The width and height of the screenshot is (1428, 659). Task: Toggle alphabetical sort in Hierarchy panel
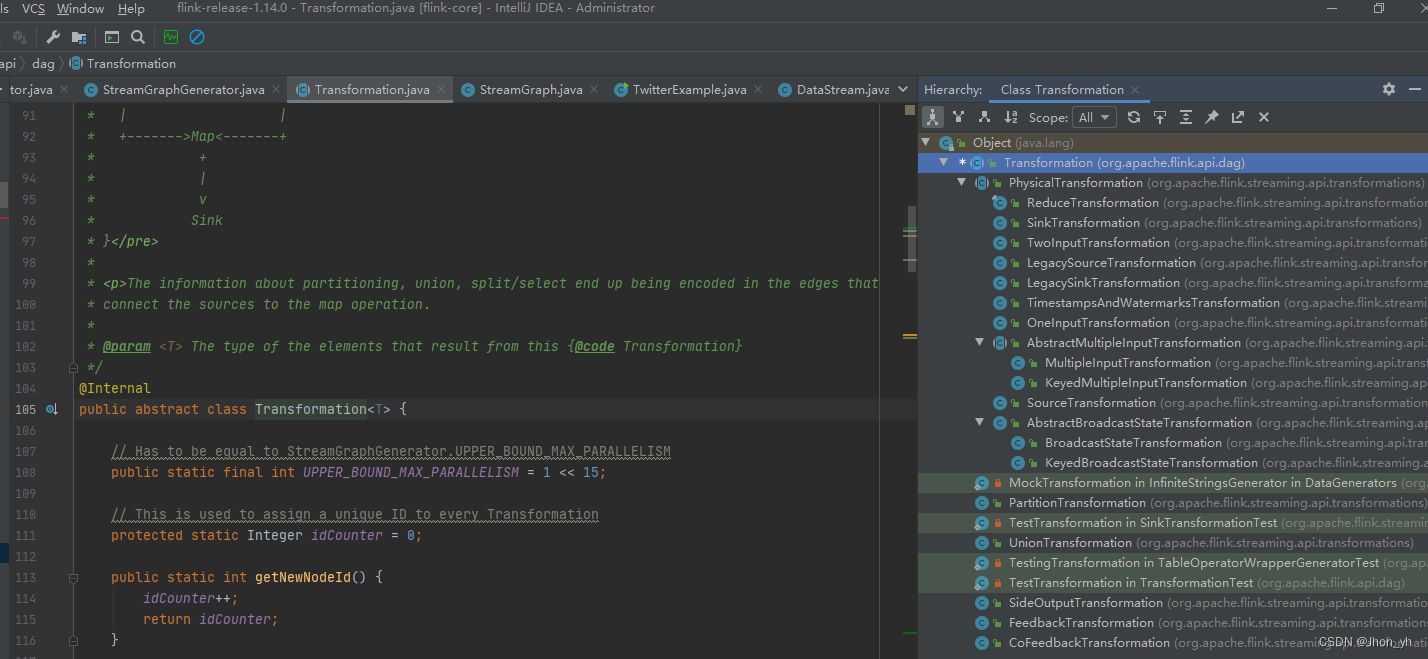tap(1010, 117)
